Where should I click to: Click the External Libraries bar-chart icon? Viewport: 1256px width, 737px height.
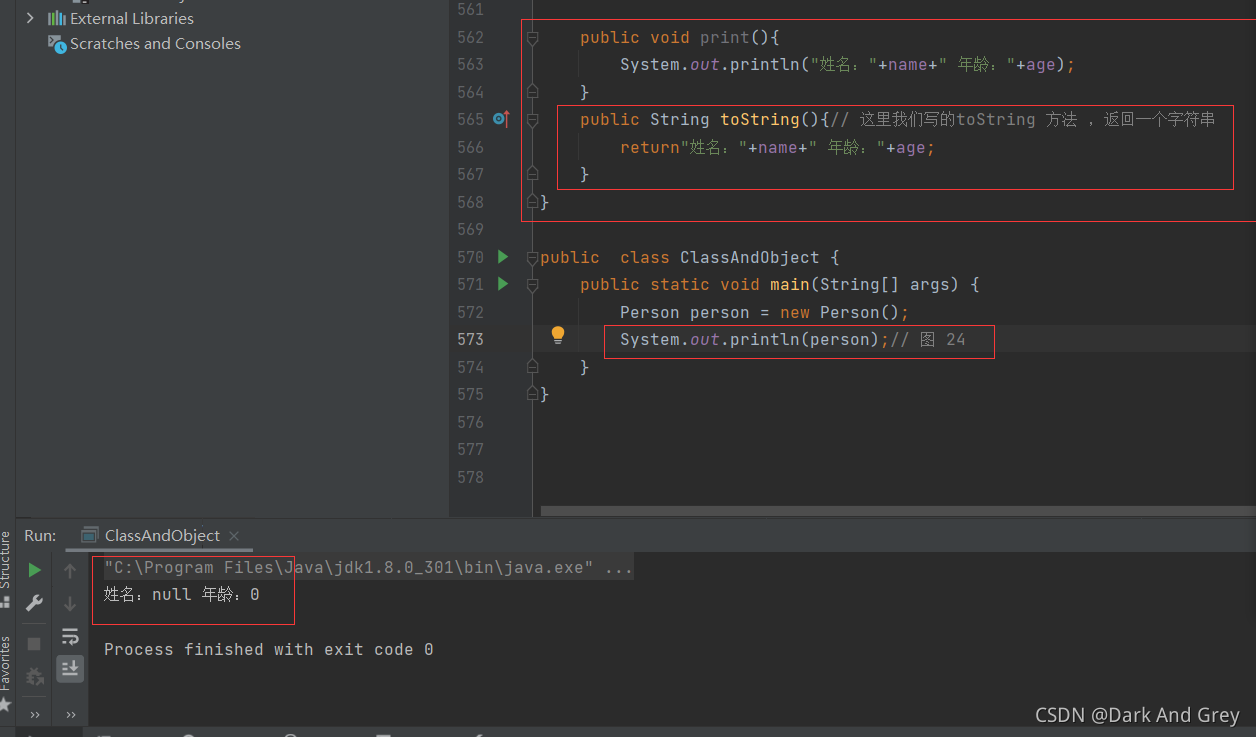(57, 18)
